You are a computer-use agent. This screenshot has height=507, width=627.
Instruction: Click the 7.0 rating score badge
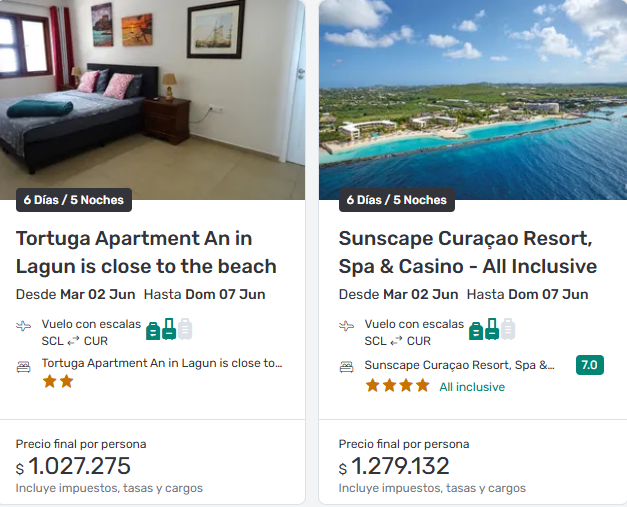point(590,365)
